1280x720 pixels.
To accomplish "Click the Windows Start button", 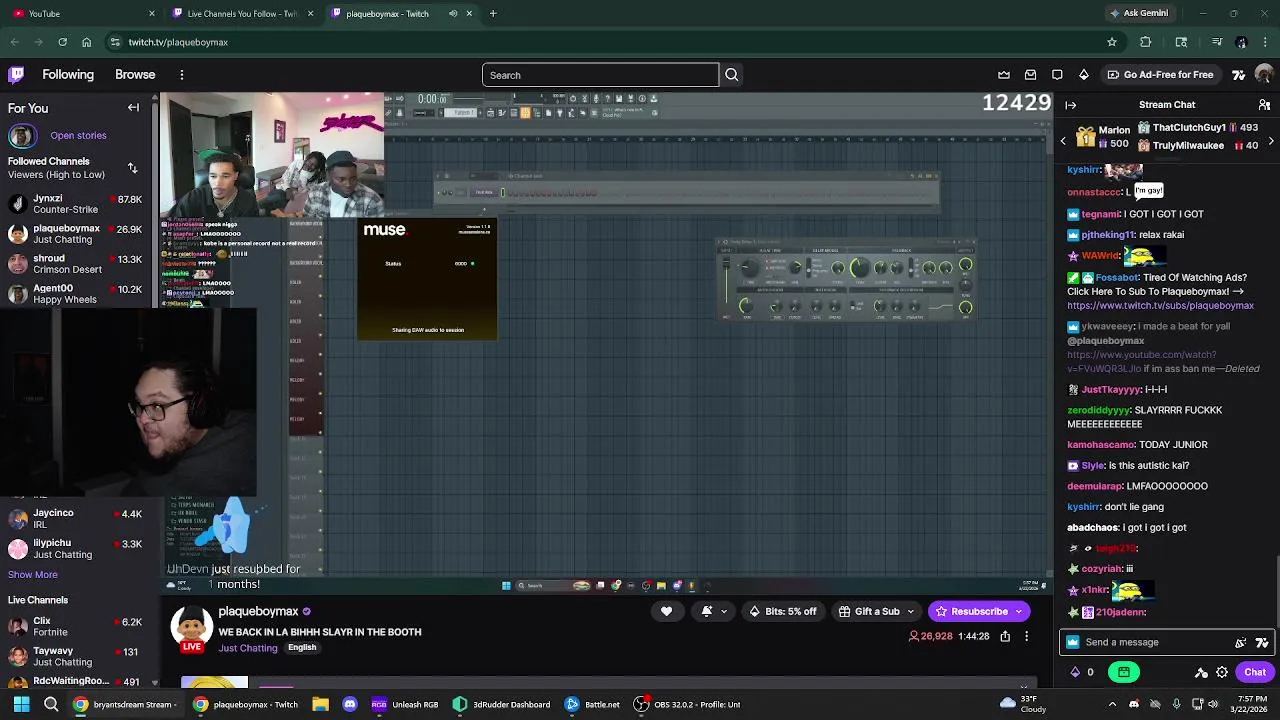I will [x=21, y=704].
